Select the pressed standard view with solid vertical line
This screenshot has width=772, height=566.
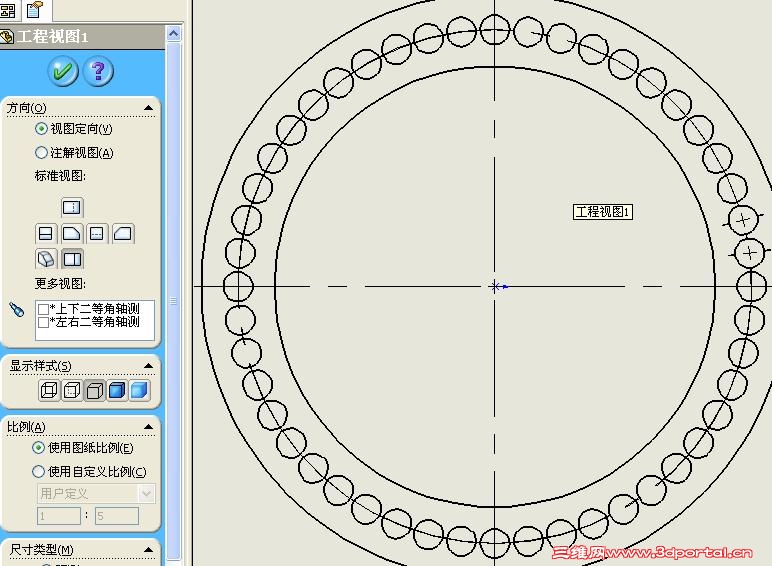72,259
